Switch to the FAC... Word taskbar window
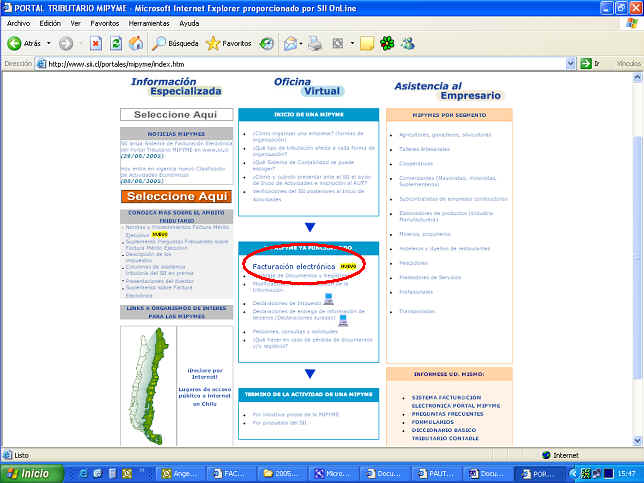Screen dimensions: 644x483 point(231,474)
